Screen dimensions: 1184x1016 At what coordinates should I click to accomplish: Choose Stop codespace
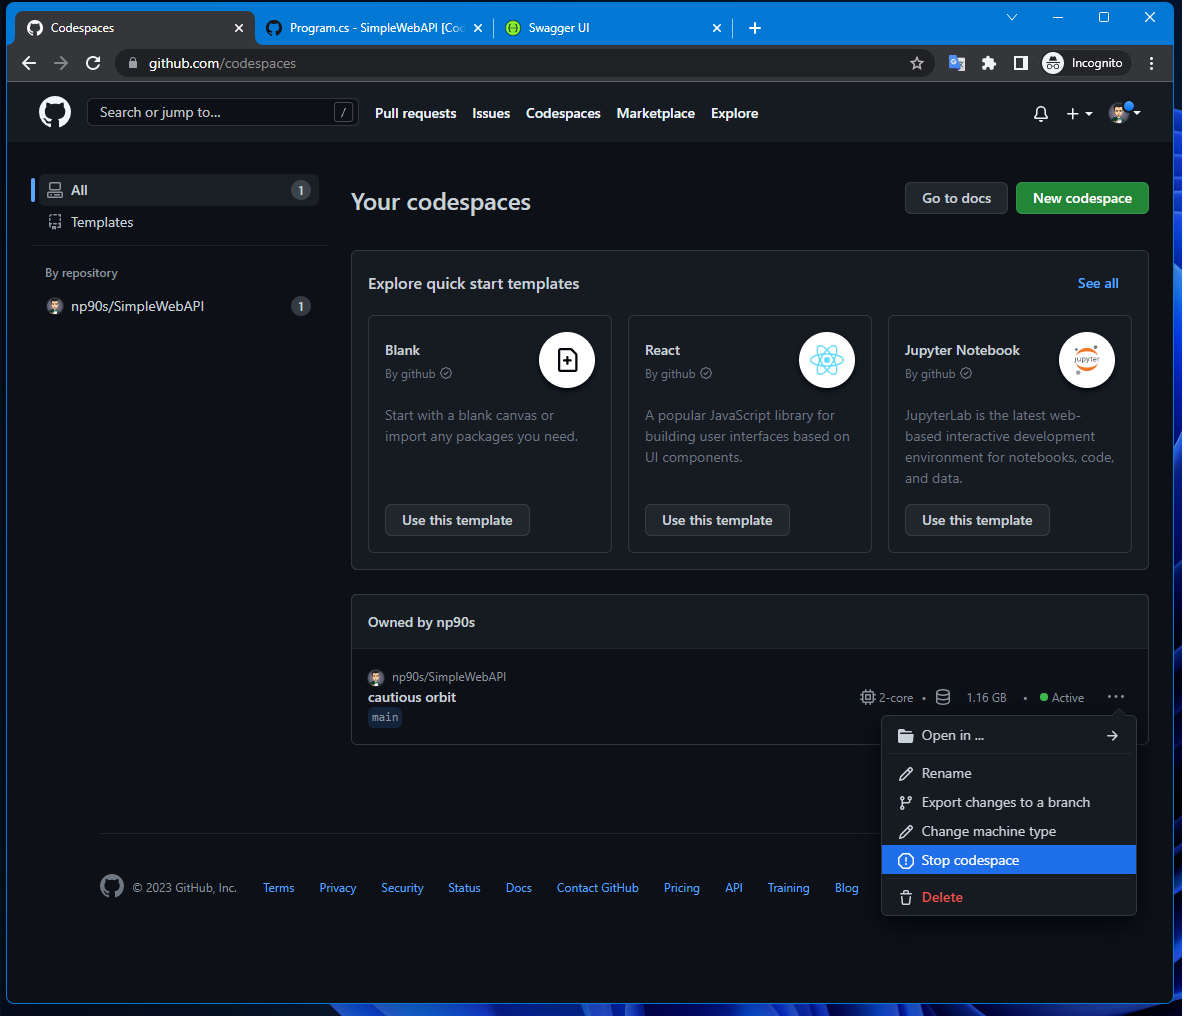[x=1008, y=860]
